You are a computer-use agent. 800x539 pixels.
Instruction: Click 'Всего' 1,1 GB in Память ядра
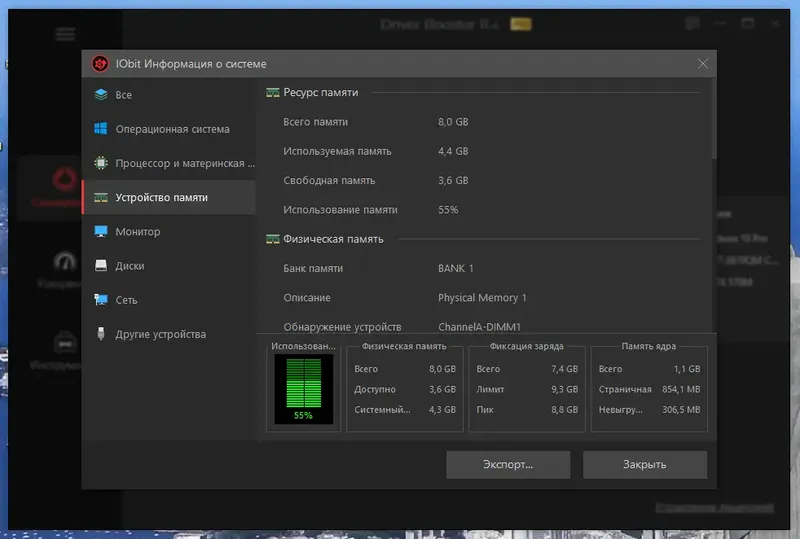click(649, 369)
